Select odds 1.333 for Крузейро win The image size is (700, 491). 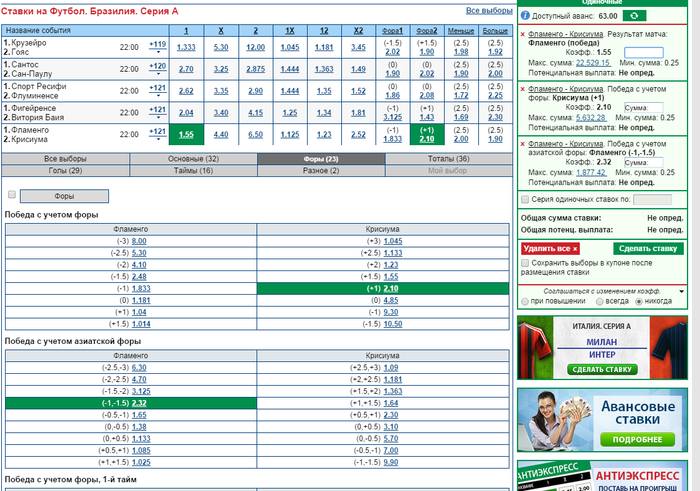[x=186, y=47]
